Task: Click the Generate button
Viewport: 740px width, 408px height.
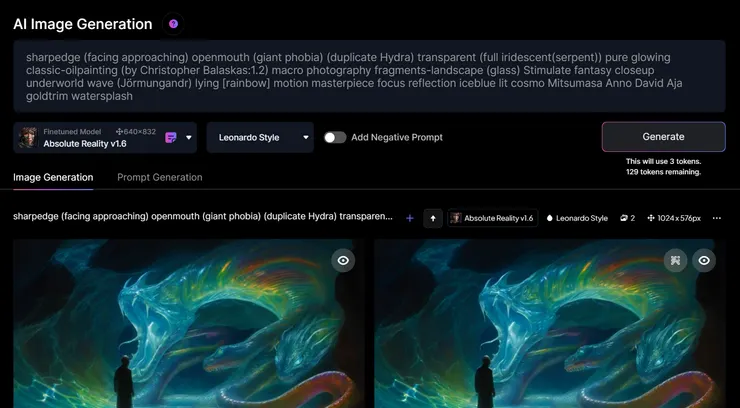Action: click(663, 137)
